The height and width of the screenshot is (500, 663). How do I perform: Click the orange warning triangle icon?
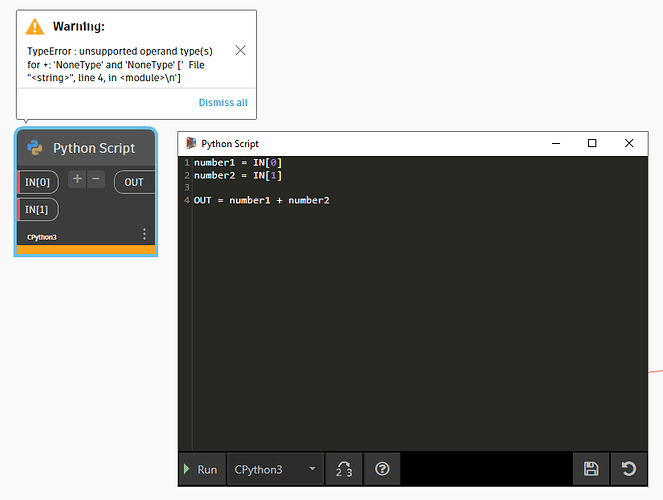coord(35,27)
